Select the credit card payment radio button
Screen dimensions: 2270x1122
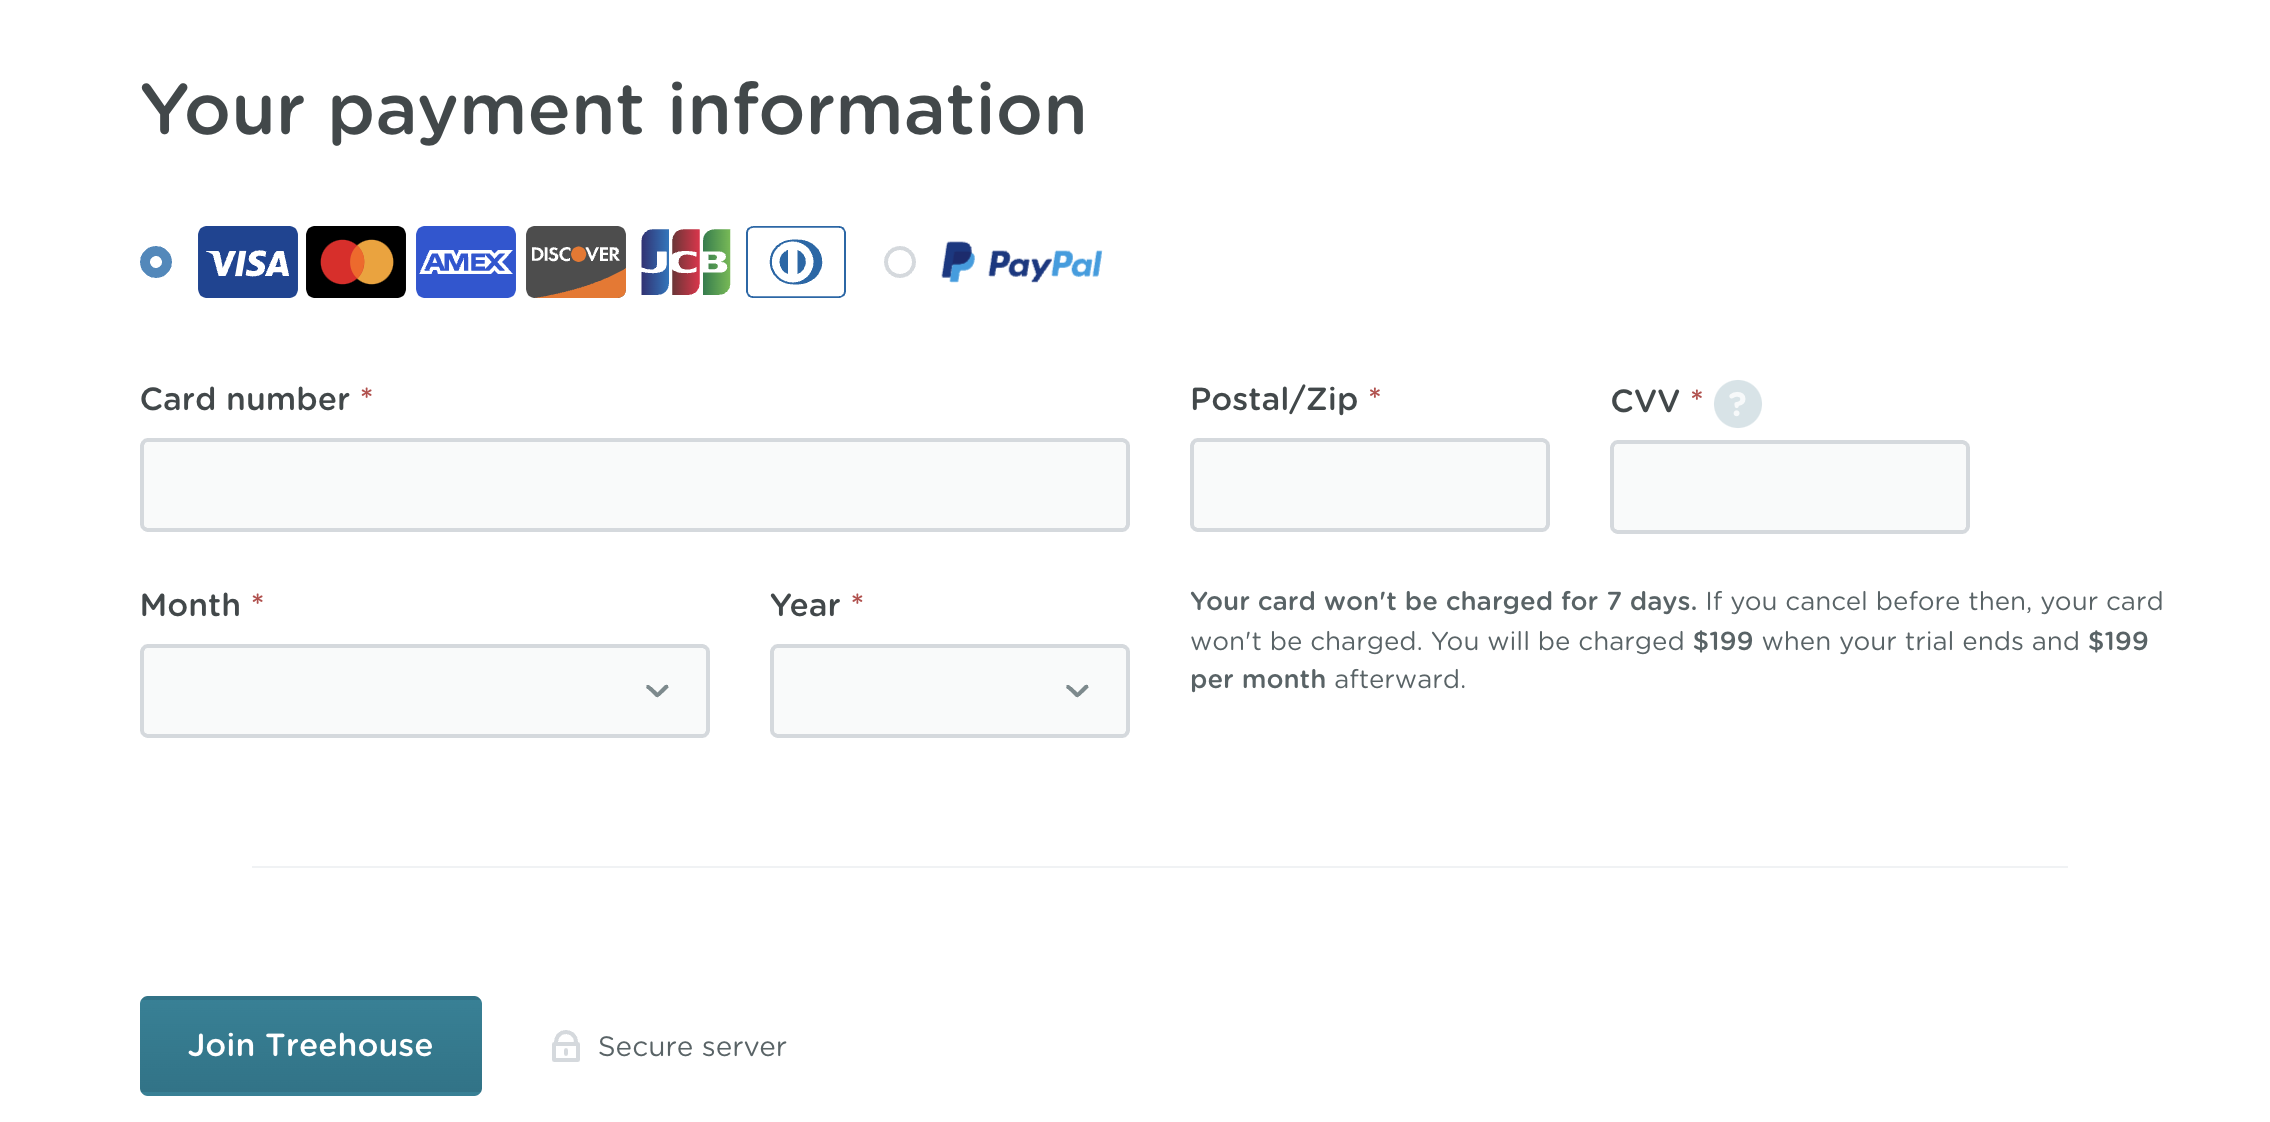[156, 262]
